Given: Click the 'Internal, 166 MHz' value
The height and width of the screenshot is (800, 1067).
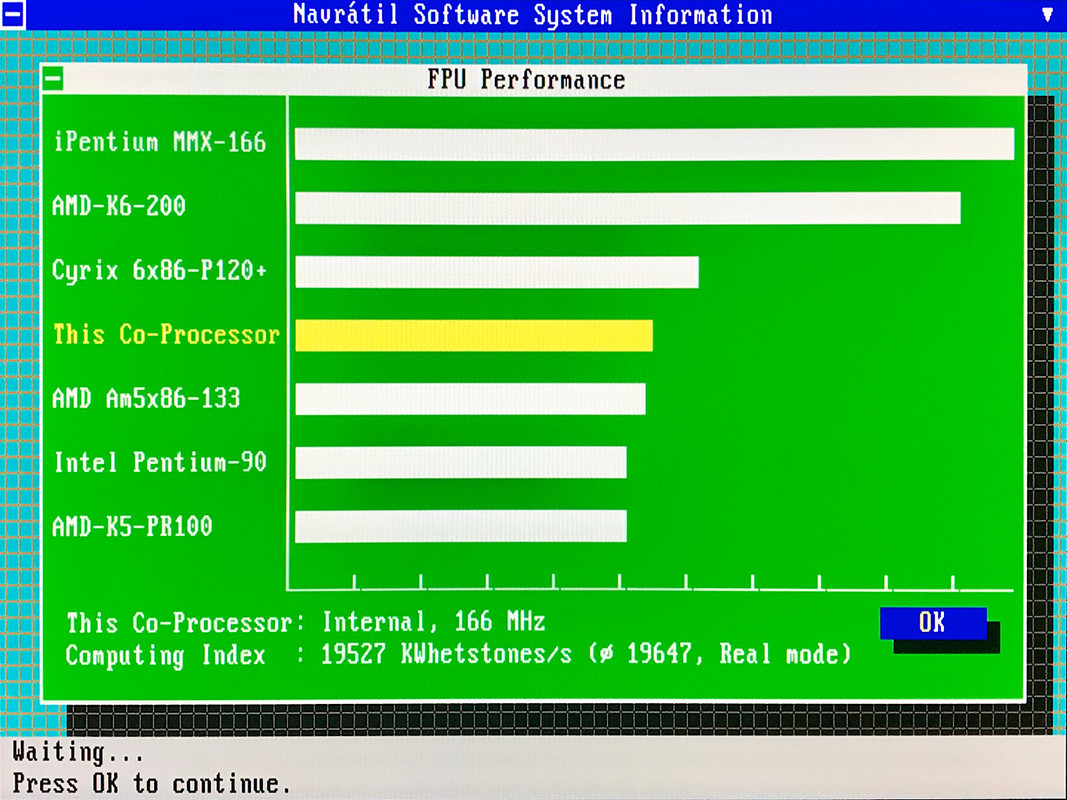Looking at the screenshot, I should click(x=433, y=622).
